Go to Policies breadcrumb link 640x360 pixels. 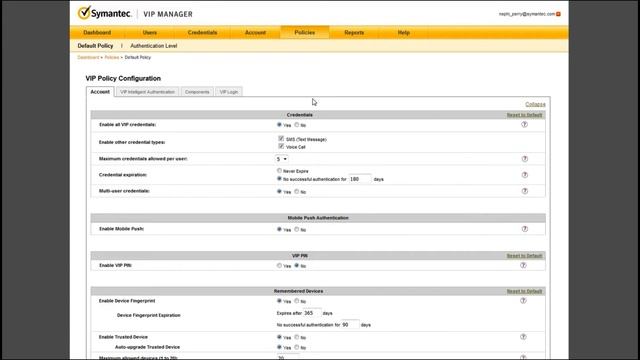tap(111, 58)
